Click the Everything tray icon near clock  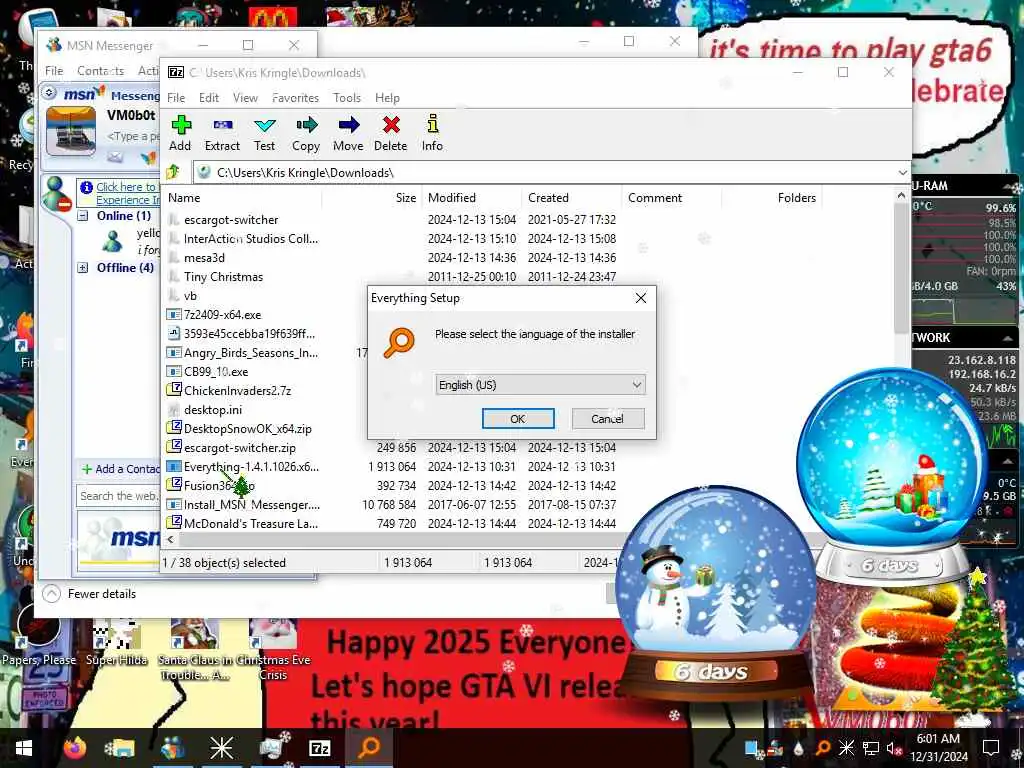pyautogui.click(x=822, y=748)
